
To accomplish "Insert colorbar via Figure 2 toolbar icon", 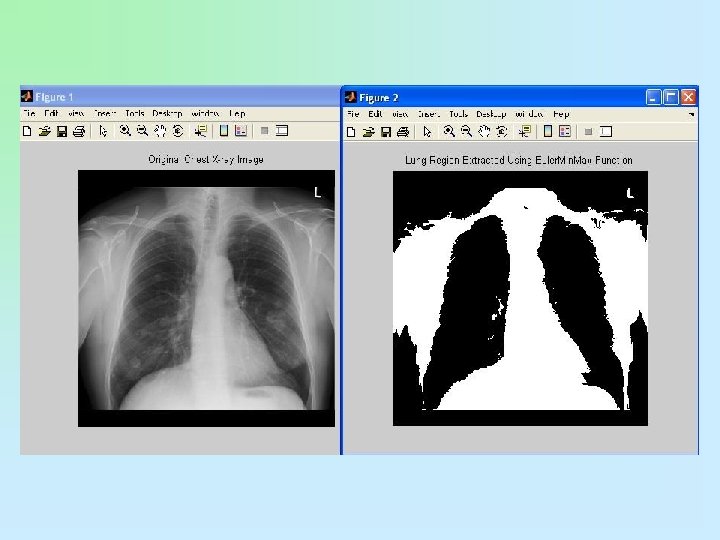I will (548, 132).
